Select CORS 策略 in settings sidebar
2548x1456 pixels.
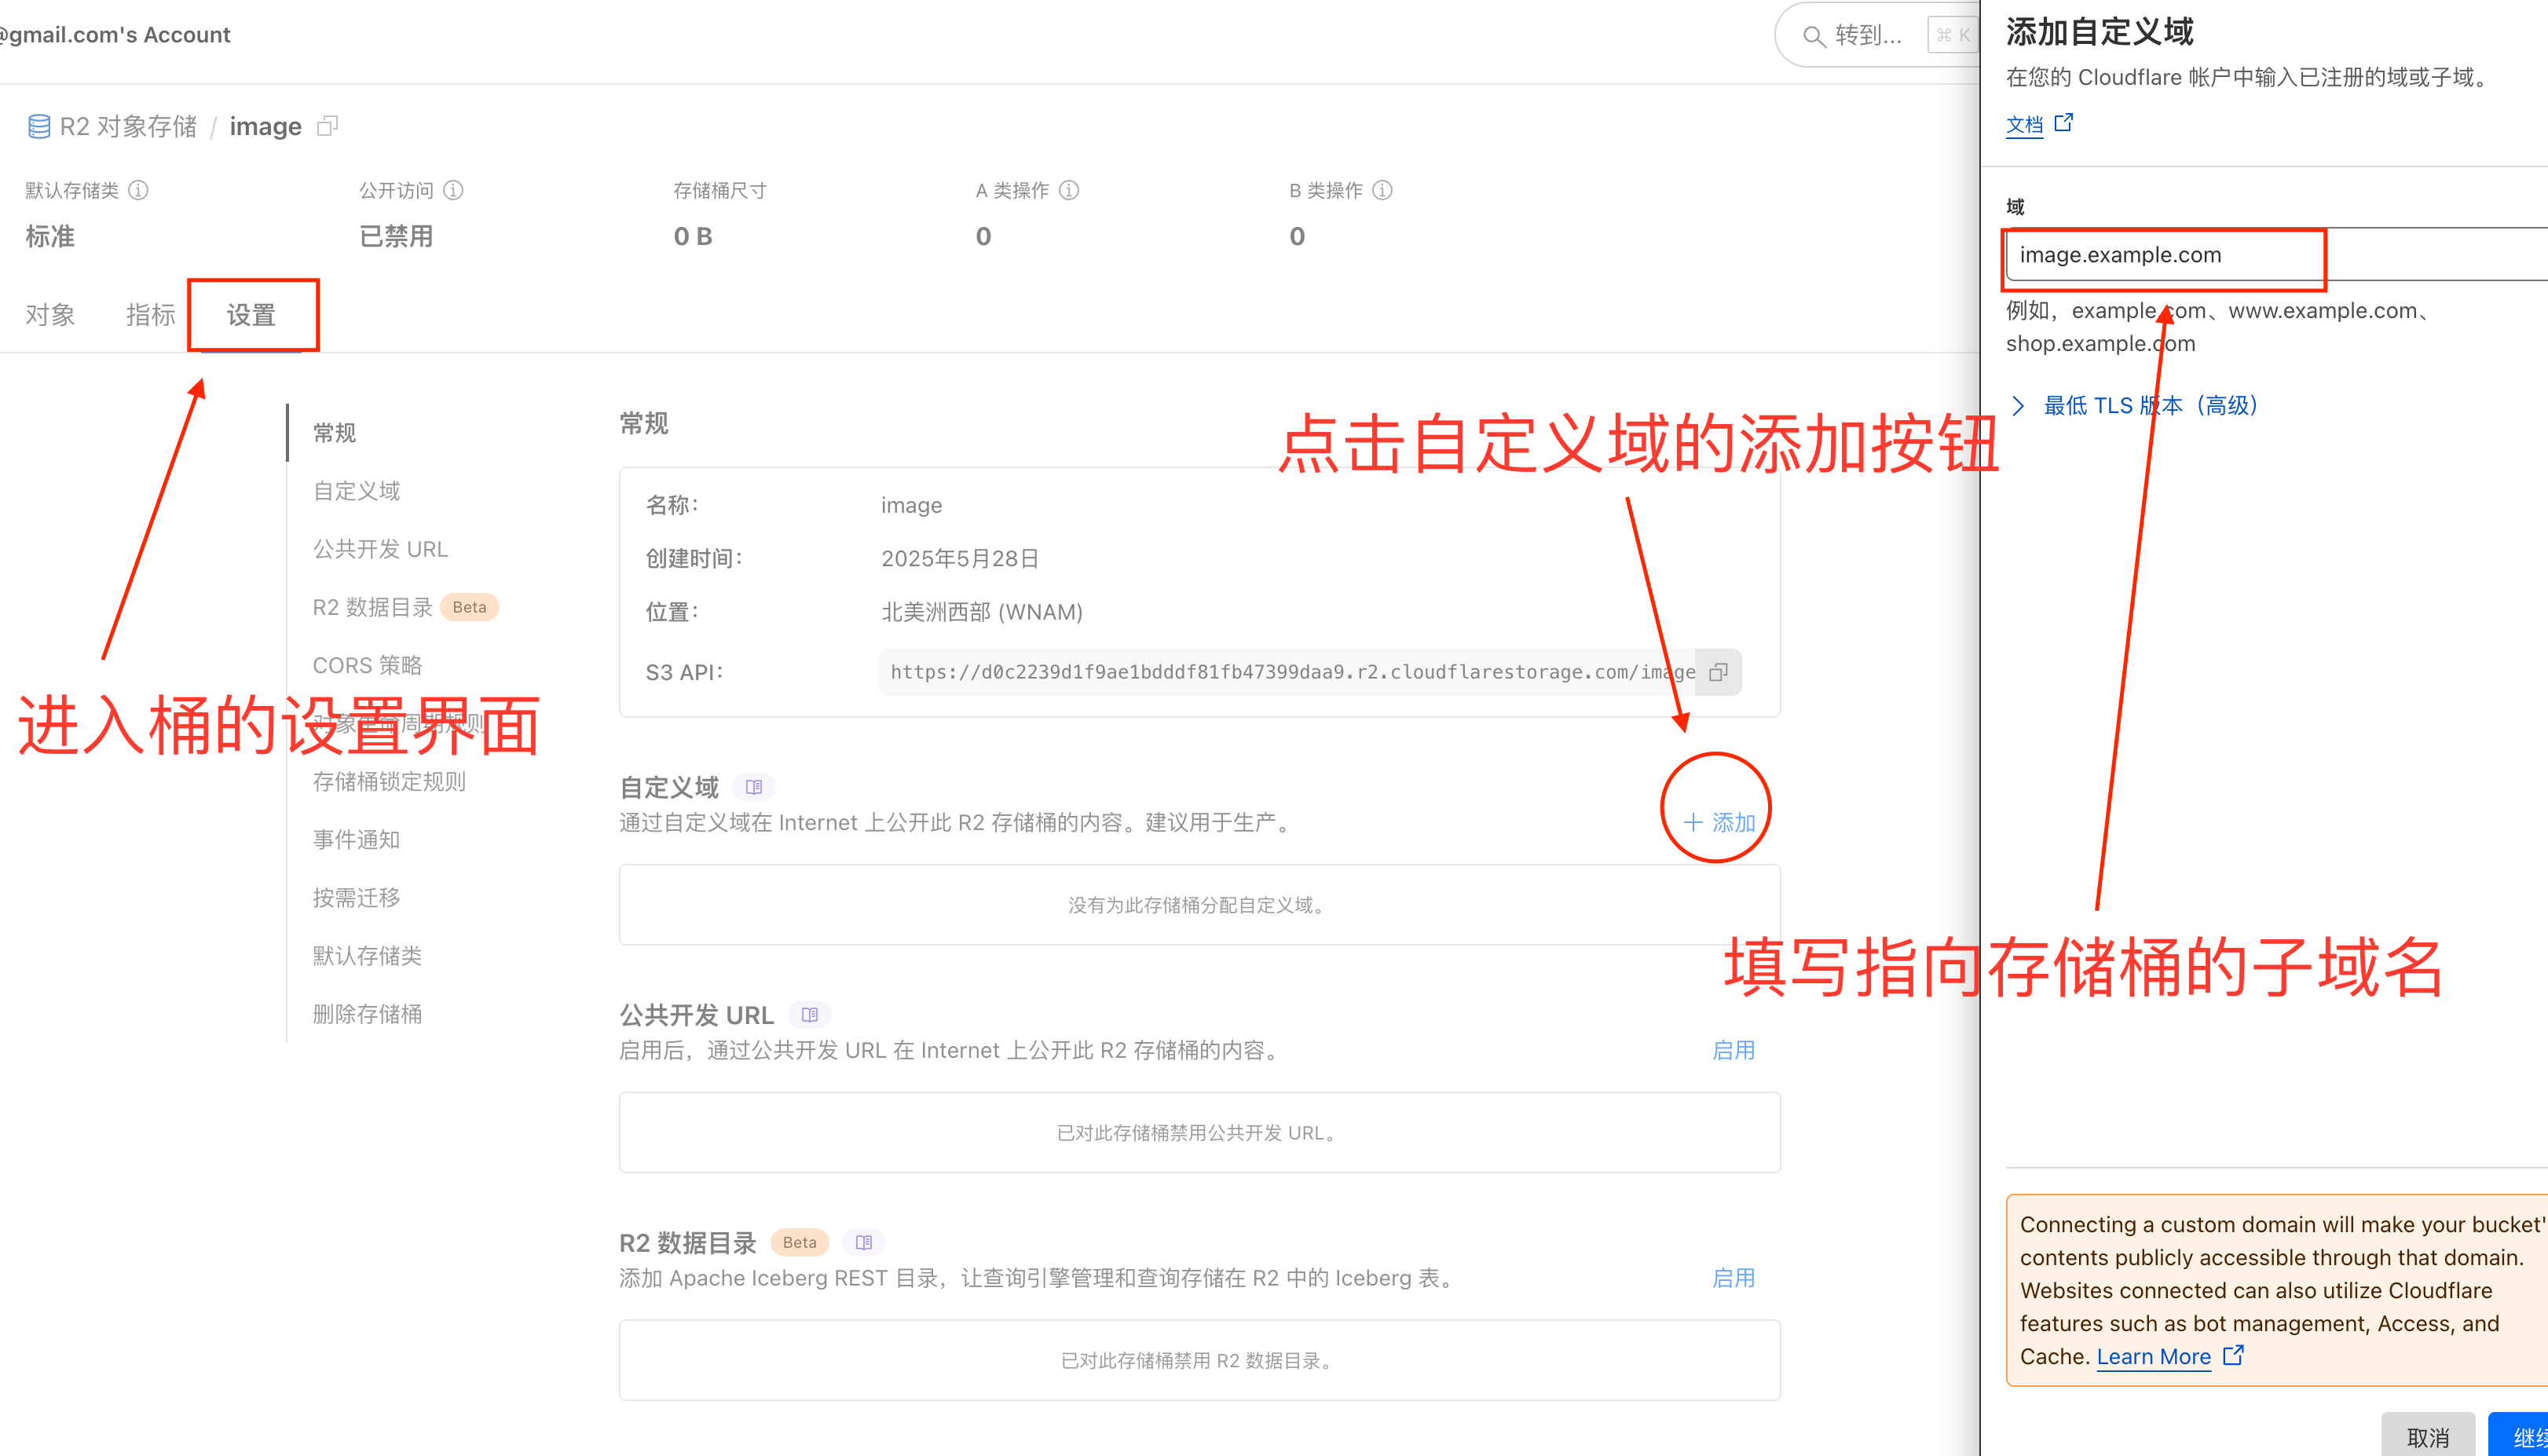(367, 665)
